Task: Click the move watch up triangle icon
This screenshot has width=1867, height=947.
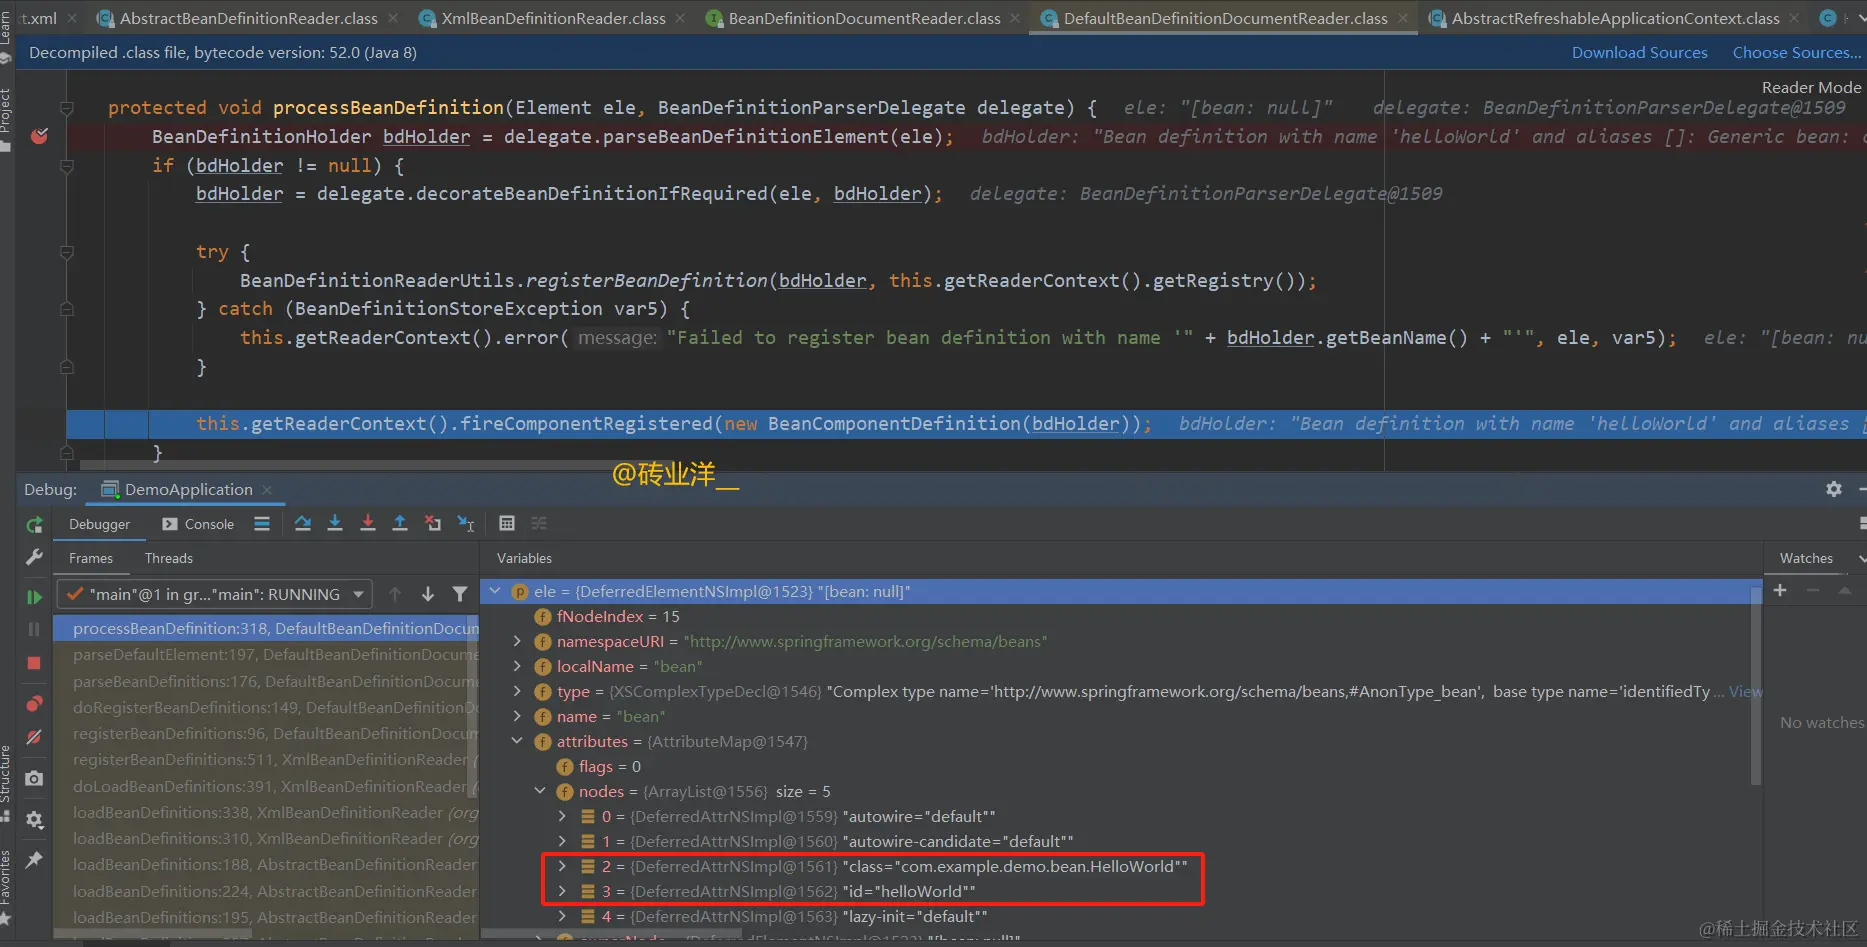Action: [1845, 591]
